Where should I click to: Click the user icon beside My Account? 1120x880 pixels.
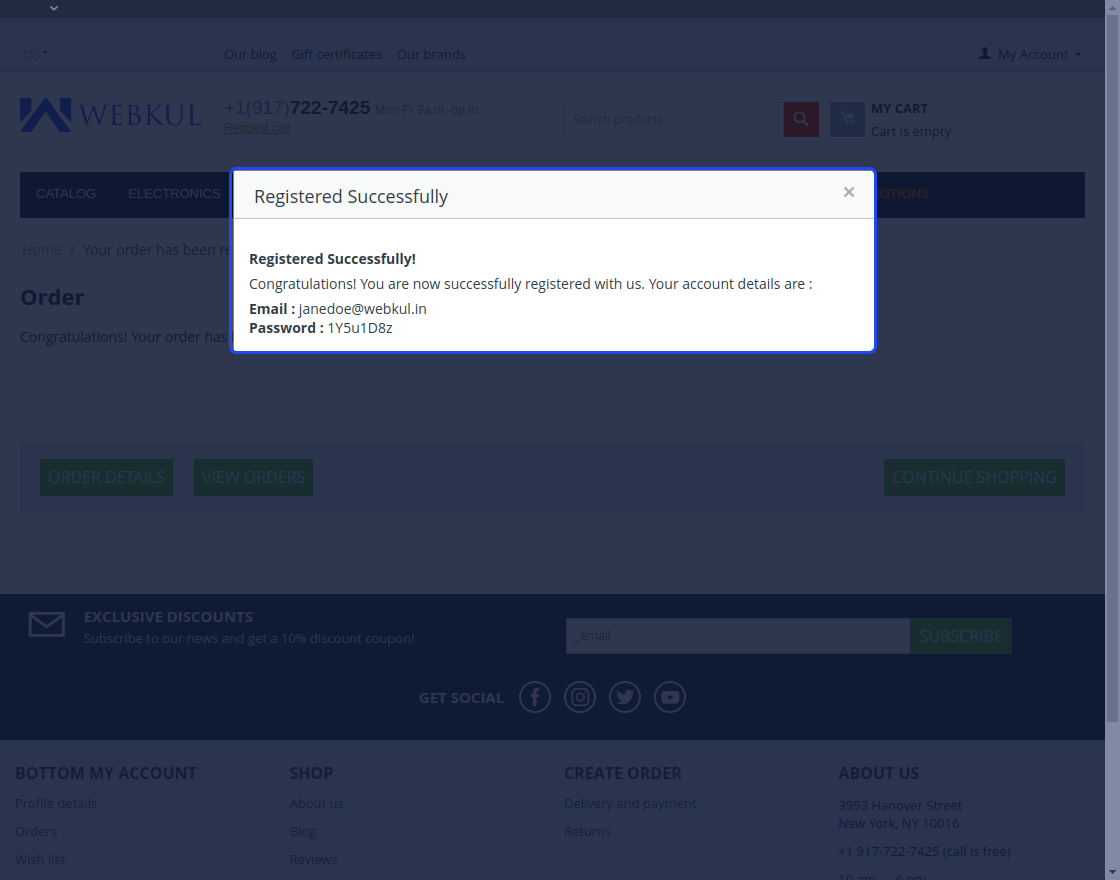pos(984,54)
